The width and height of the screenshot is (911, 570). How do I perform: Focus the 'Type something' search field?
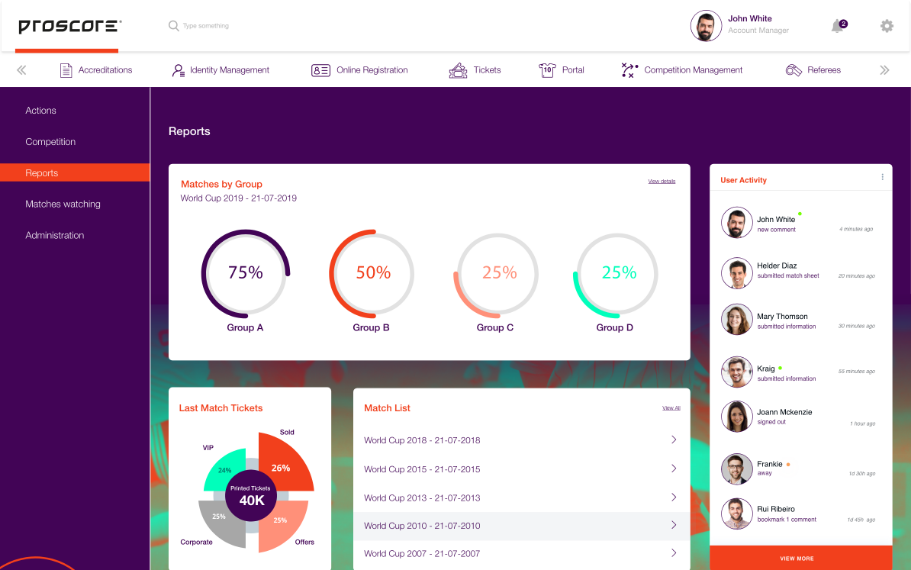point(206,26)
